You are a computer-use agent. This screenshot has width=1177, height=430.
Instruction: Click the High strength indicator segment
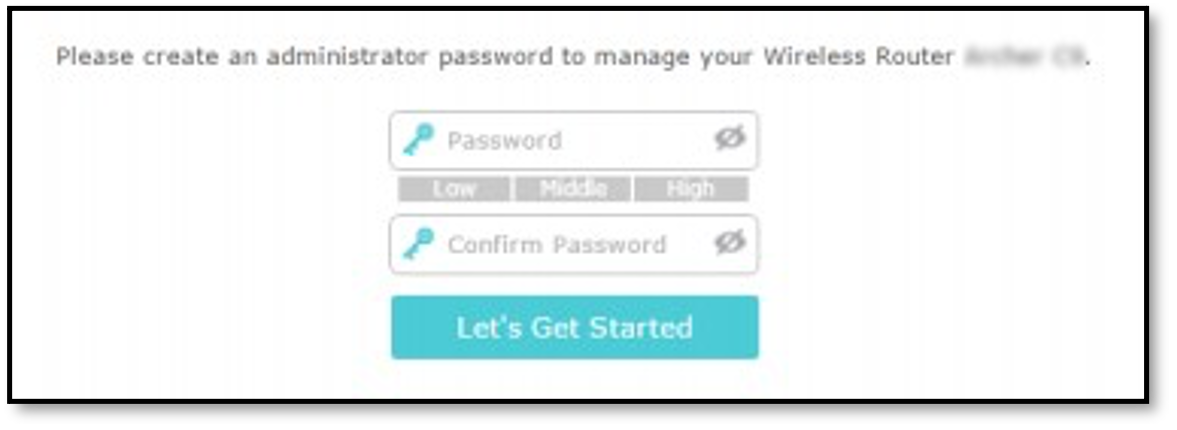(691, 189)
